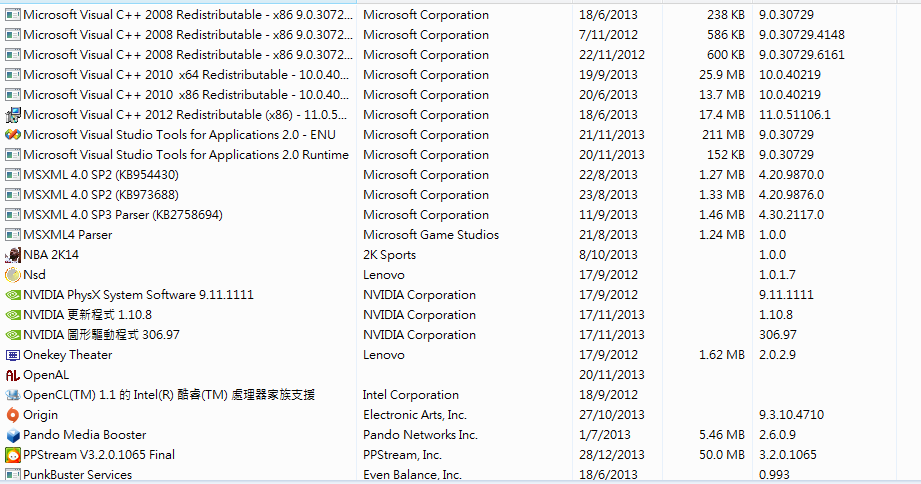The height and width of the screenshot is (484, 921).
Task: Click the NVIDIA PhysX System Software icon
Action: click(x=12, y=295)
